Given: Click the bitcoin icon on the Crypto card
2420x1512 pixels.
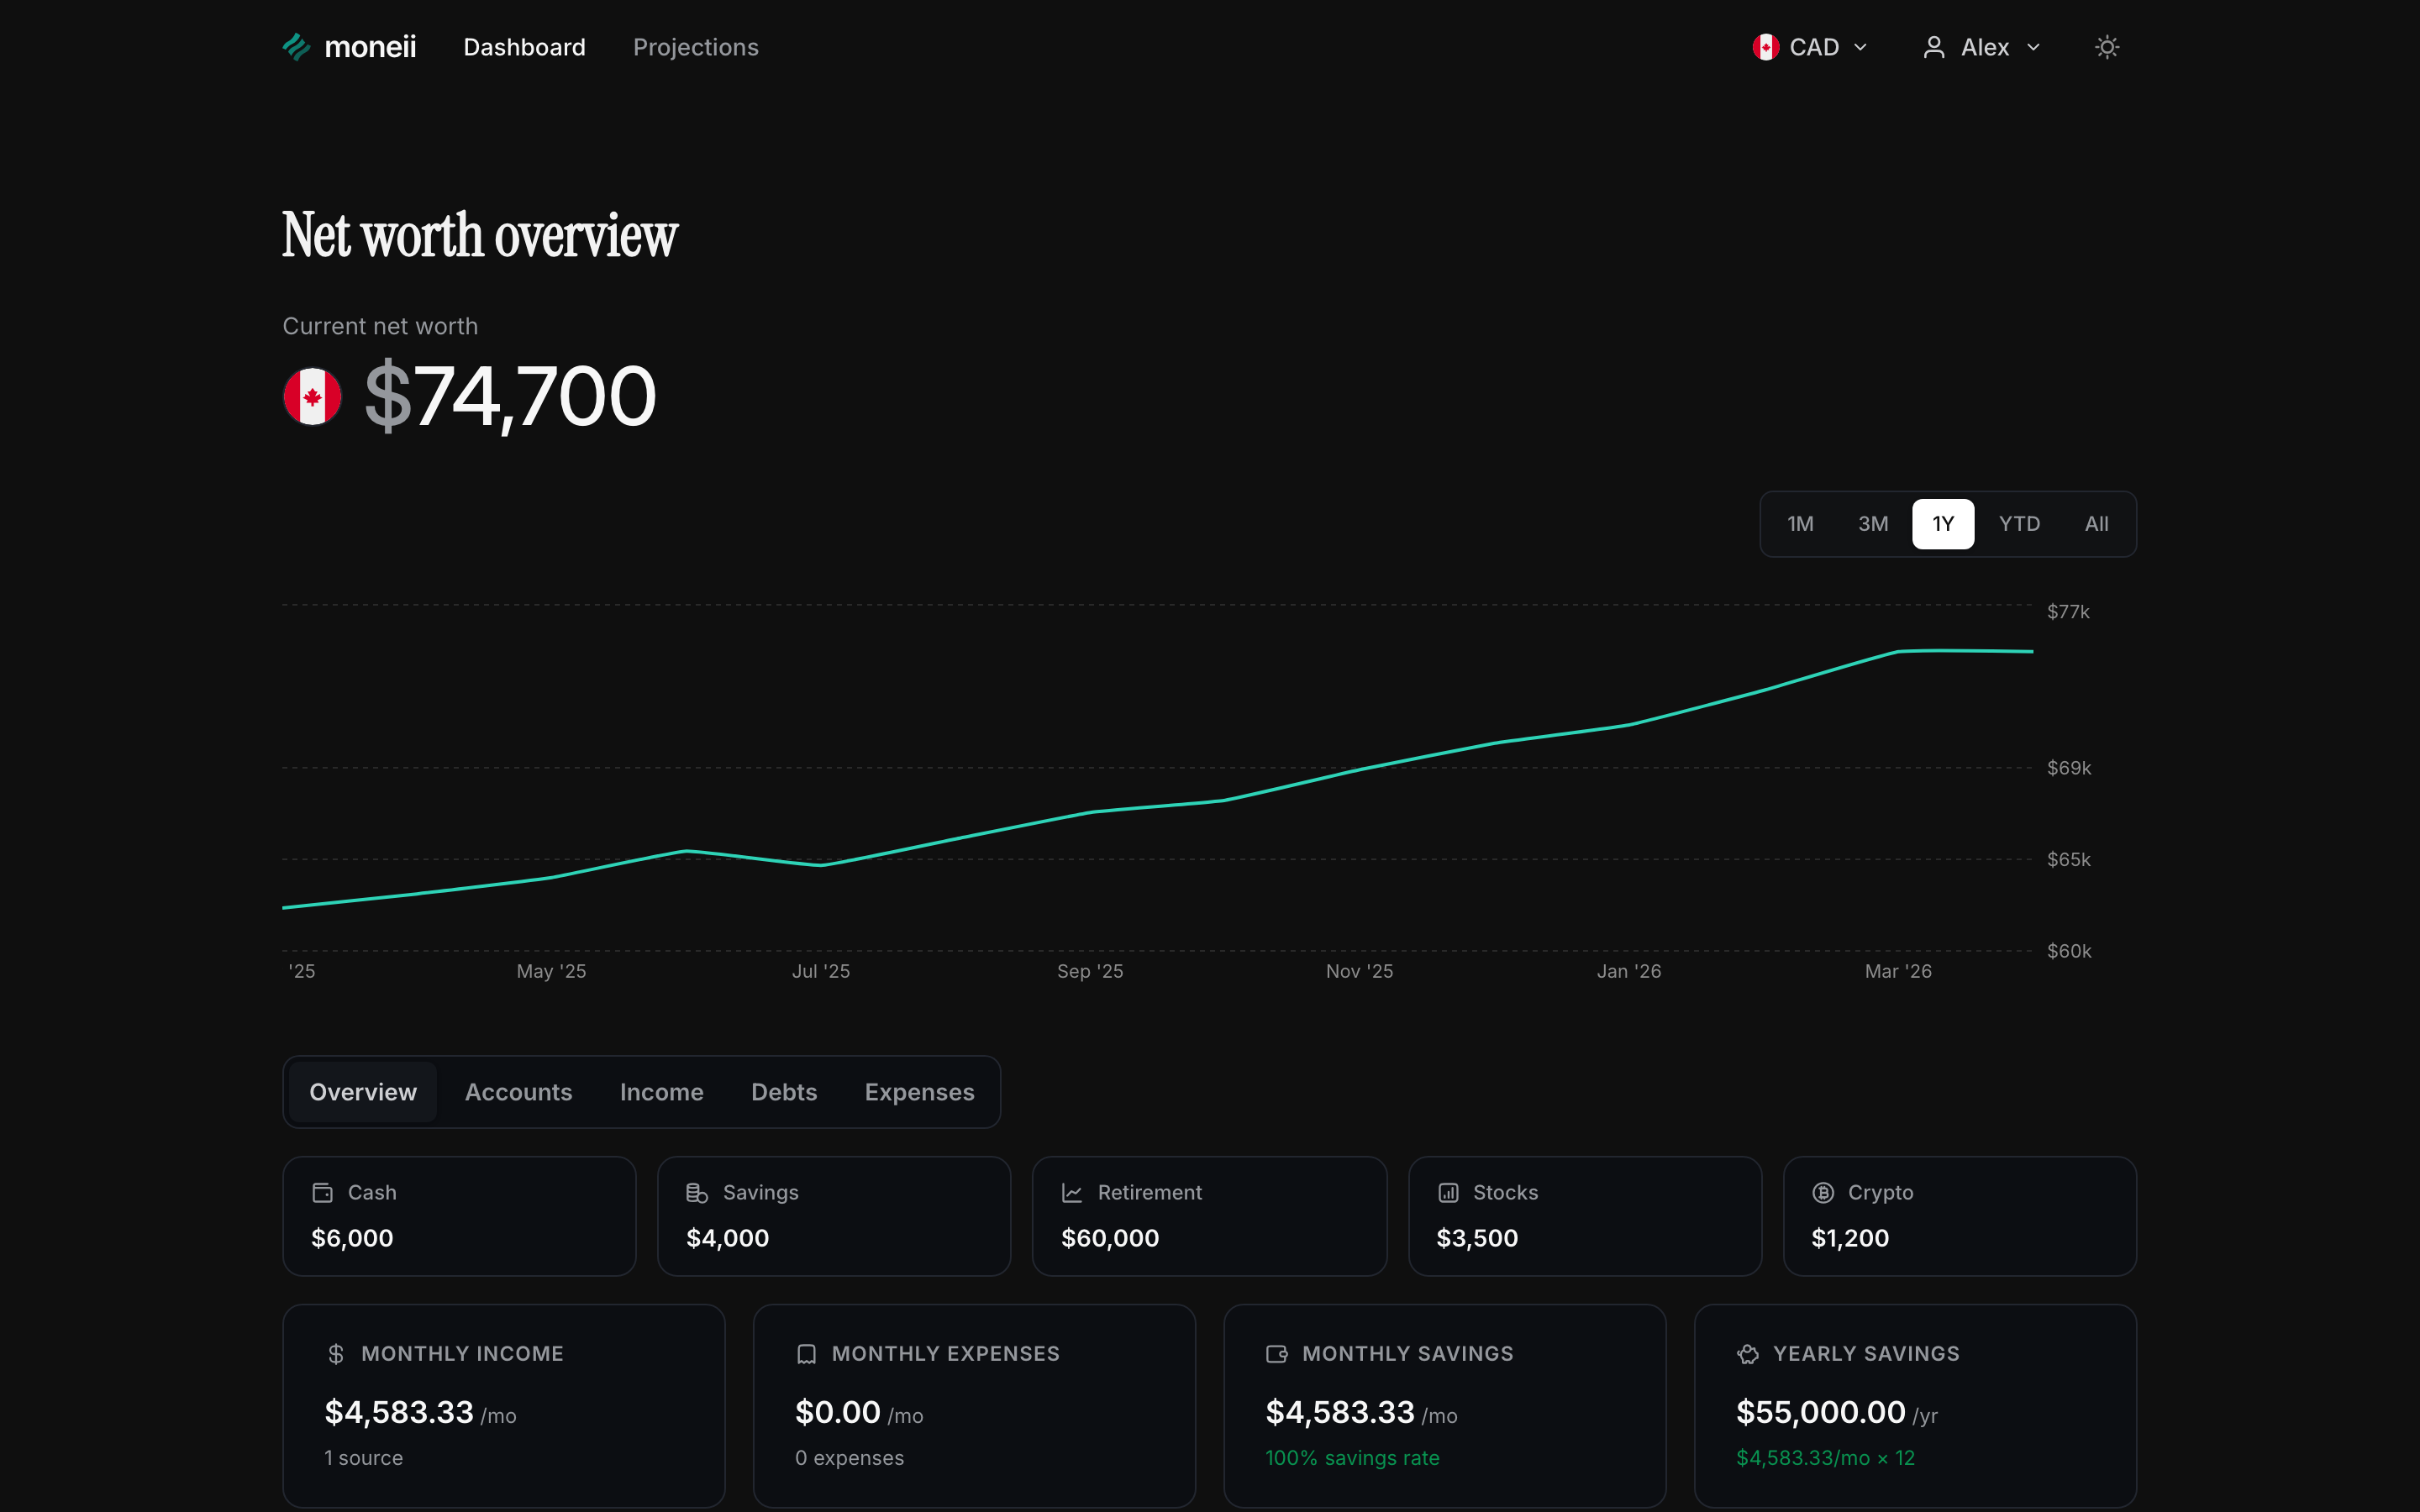Looking at the screenshot, I should point(1822,1192).
